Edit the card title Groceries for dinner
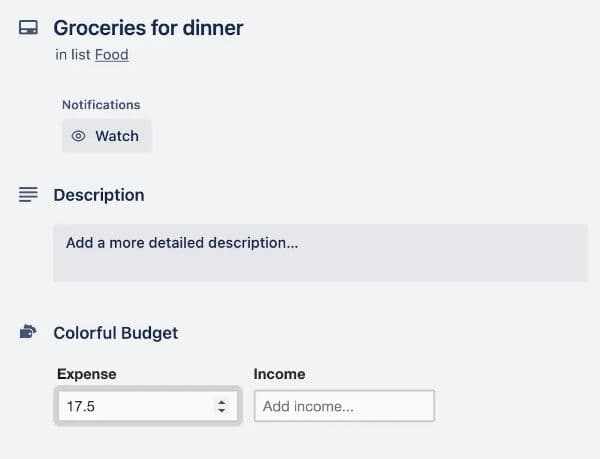Viewport: 600px width, 459px height. click(x=148, y=28)
